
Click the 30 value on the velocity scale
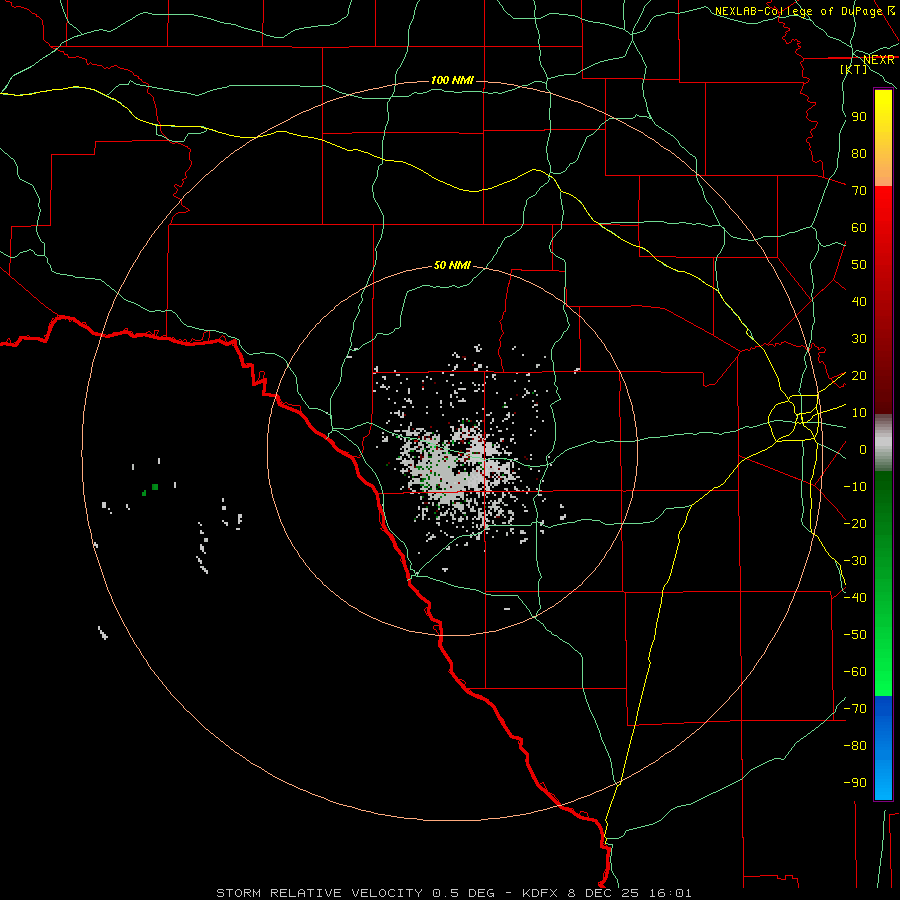(x=859, y=339)
